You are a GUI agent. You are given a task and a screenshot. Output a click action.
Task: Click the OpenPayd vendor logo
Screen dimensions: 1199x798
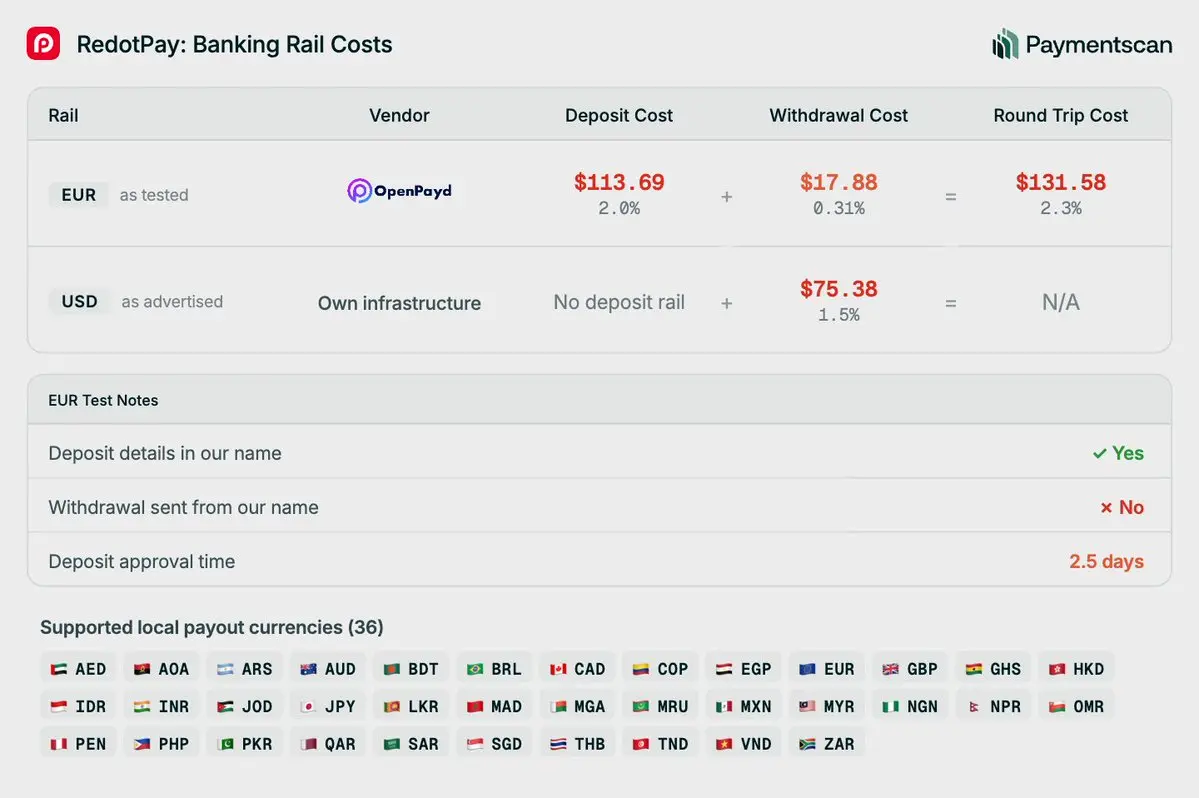tap(399, 190)
